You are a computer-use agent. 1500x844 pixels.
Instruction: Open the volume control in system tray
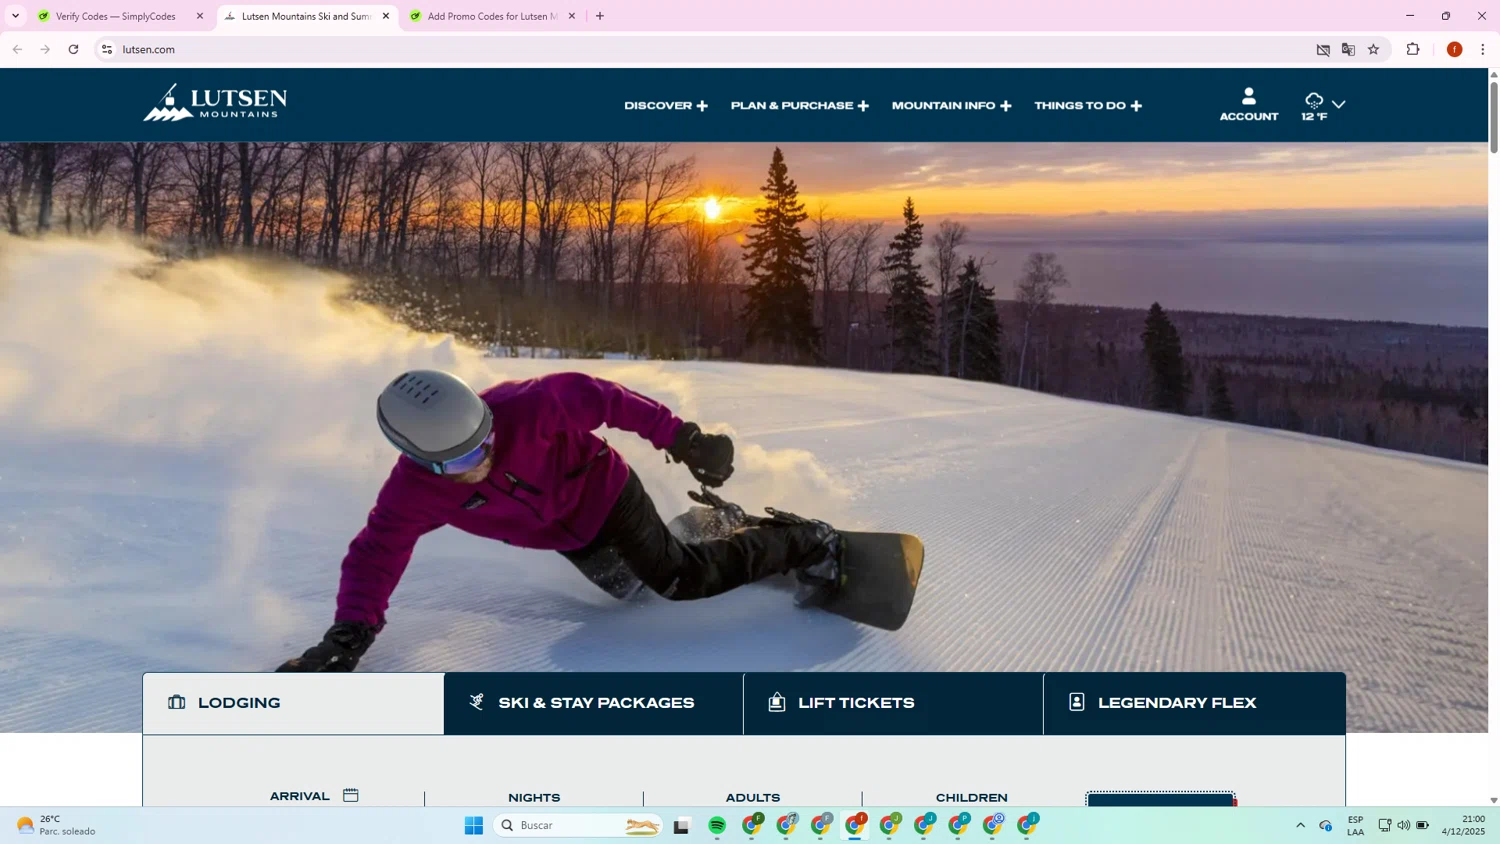tap(1403, 825)
